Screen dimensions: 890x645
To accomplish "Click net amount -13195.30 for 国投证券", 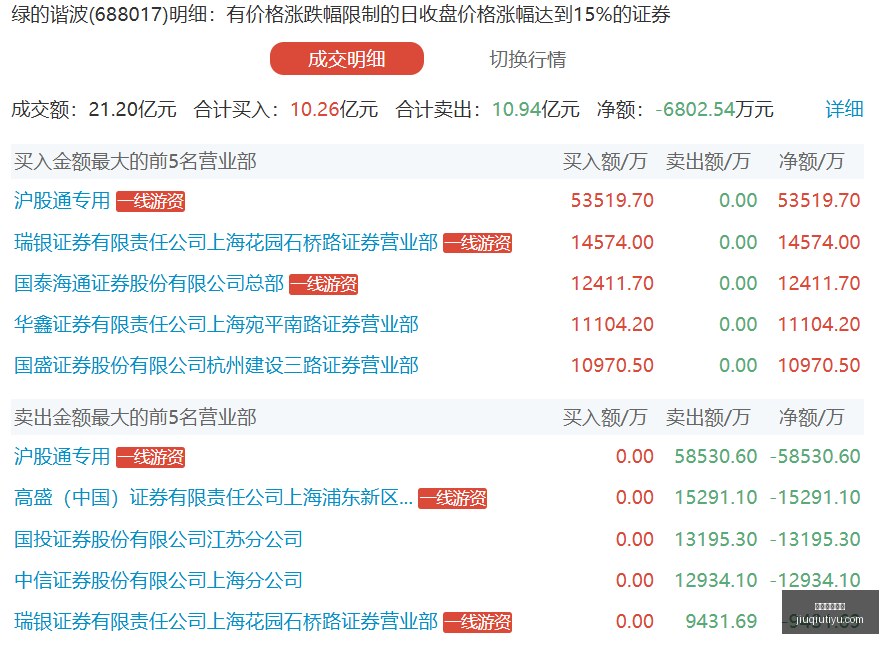I will [x=815, y=539].
